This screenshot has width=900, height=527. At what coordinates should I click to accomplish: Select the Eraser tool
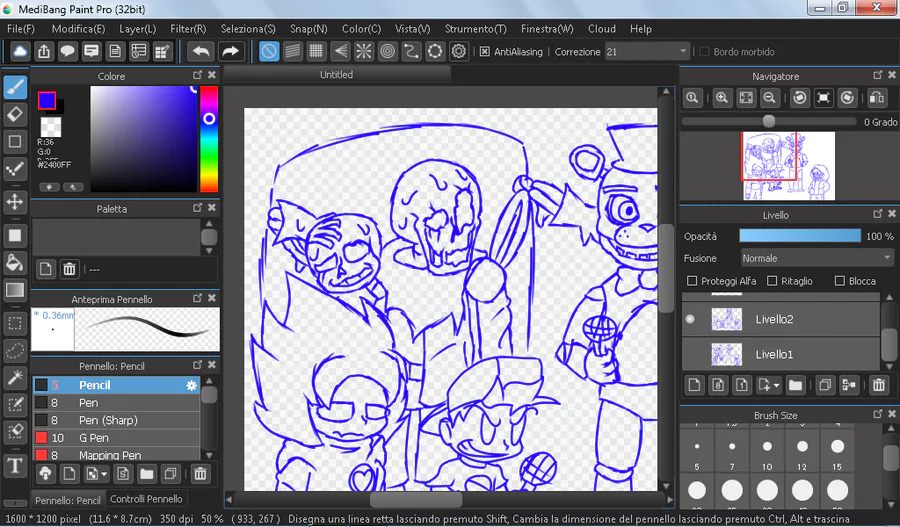pos(15,114)
